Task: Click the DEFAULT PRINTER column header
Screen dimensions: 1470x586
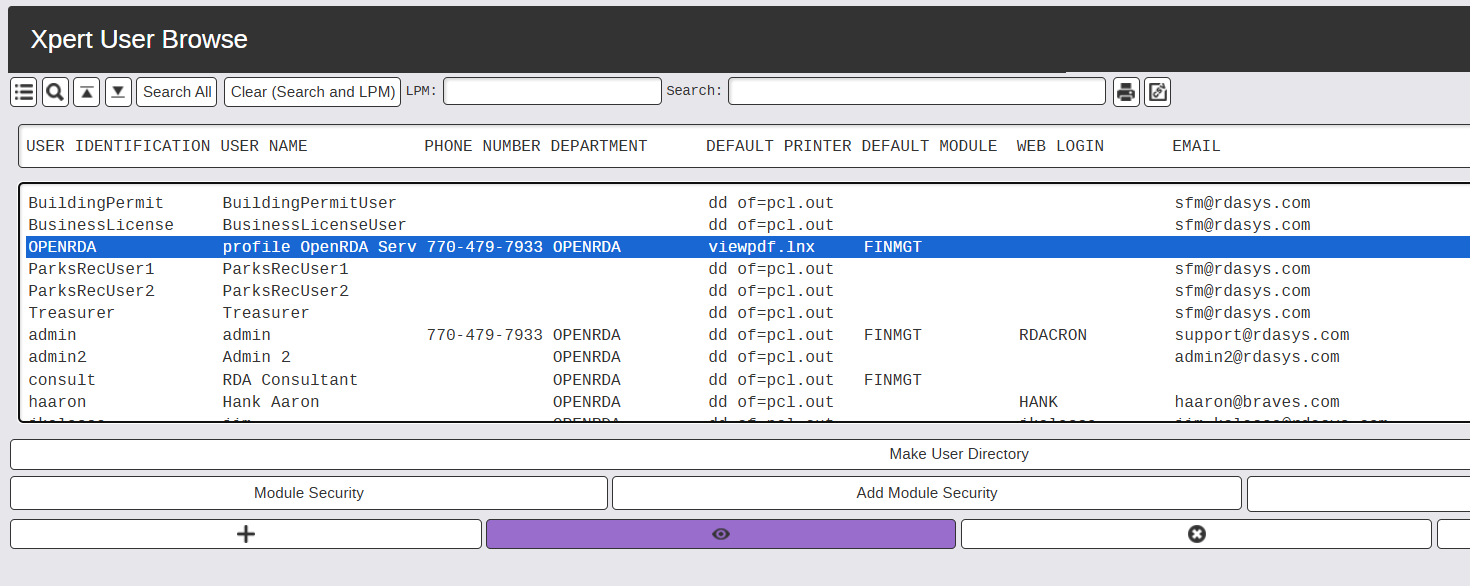Action: tap(779, 146)
